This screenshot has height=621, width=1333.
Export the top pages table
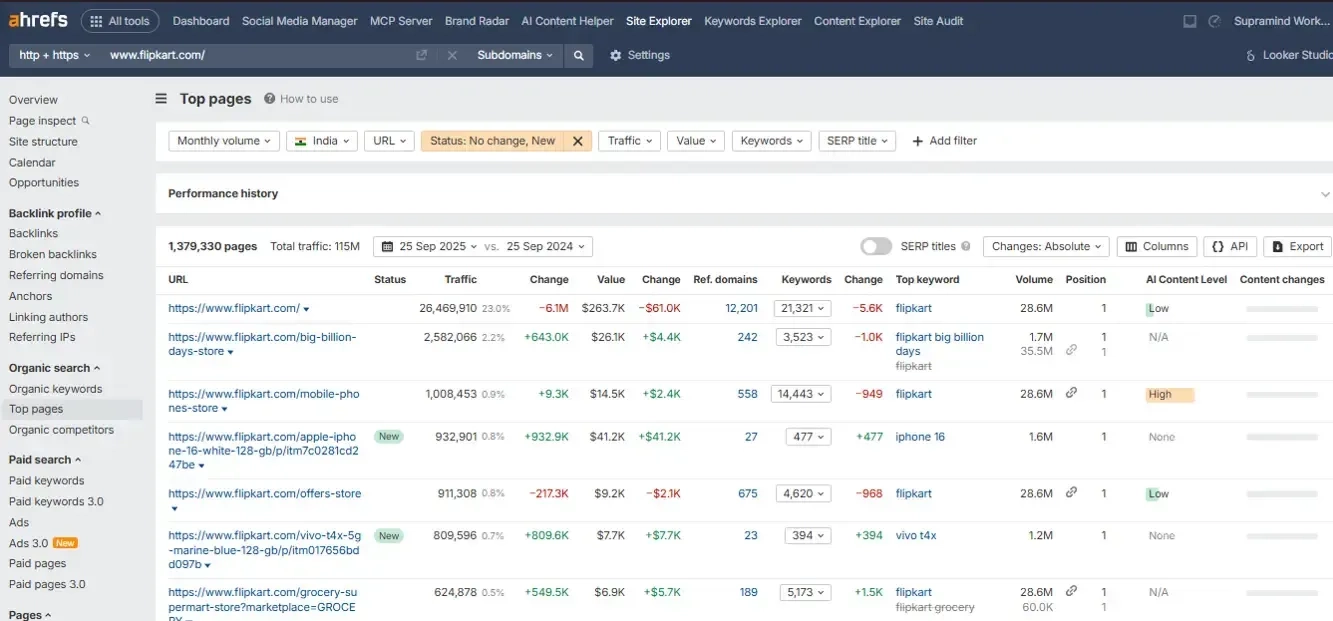coord(1298,246)
